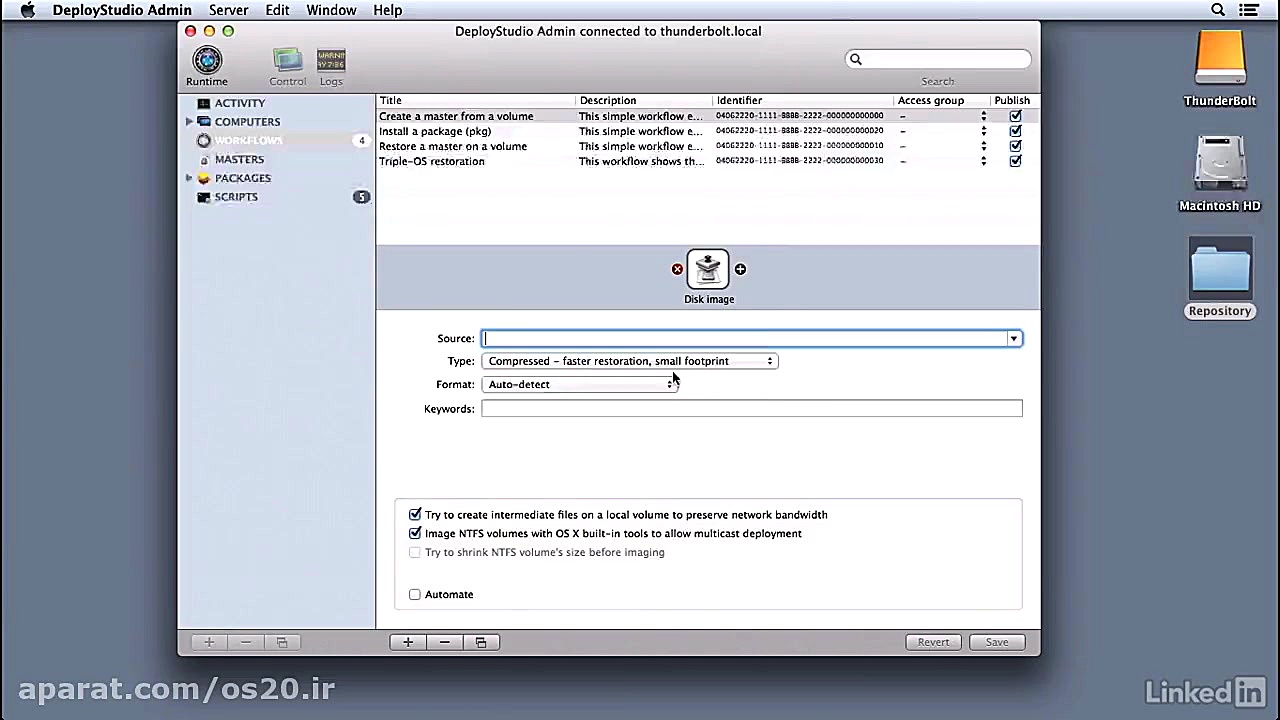This screenshot has height=720, width=1280.
Task: Open the Format Auto-detect popup
Action: coord(580,384)
